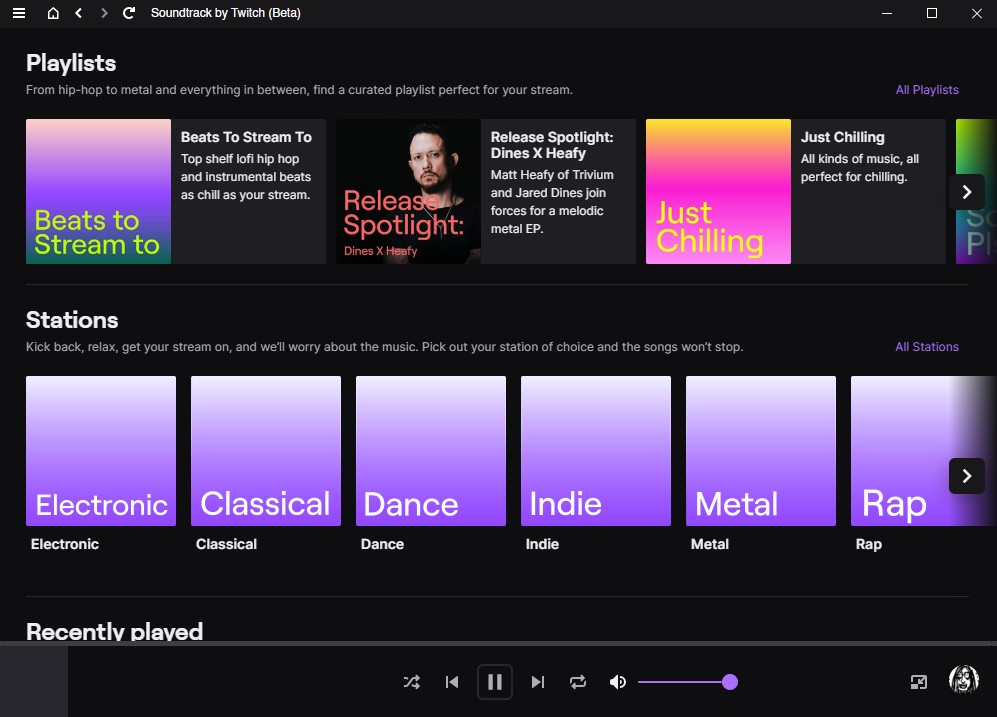Go to the Home page

click(53, 13)
